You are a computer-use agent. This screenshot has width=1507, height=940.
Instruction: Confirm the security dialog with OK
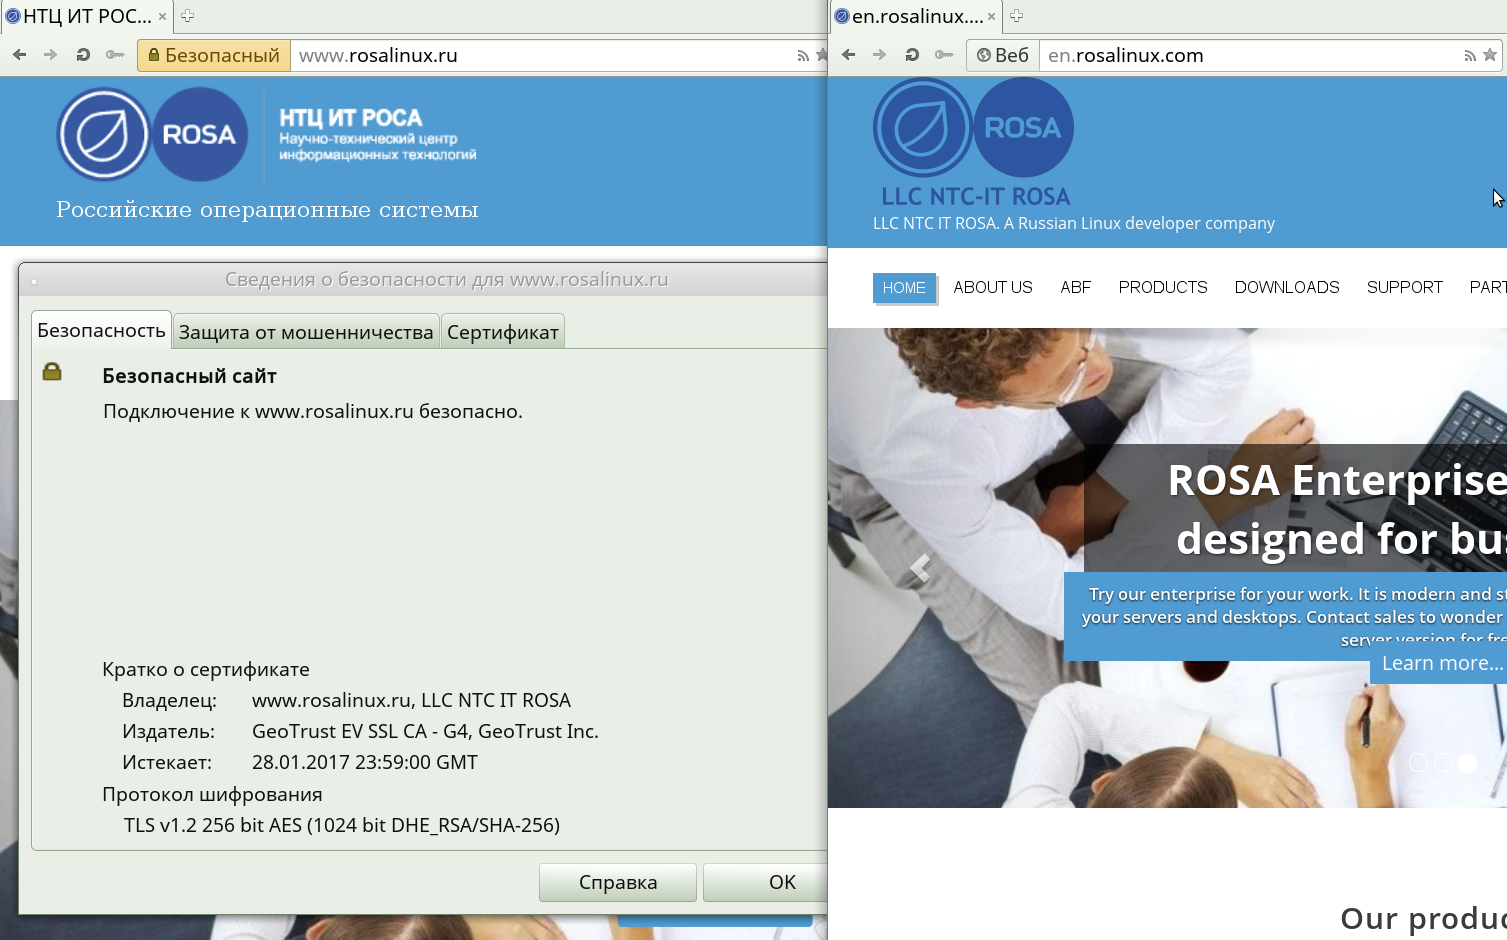point(766,882)
